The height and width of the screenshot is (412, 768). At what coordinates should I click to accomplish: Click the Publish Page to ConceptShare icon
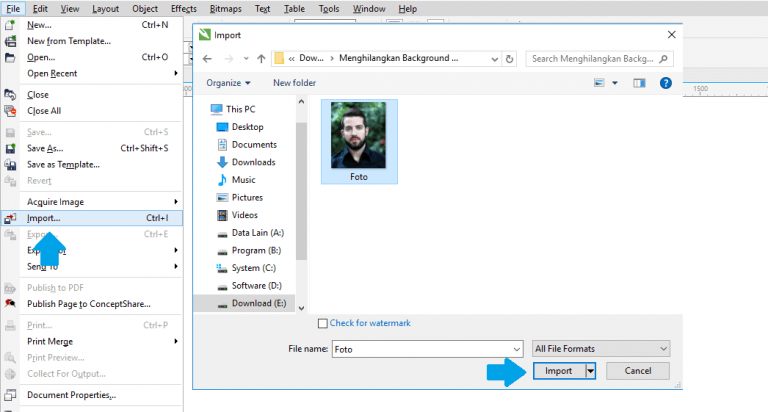pos(10,304)
